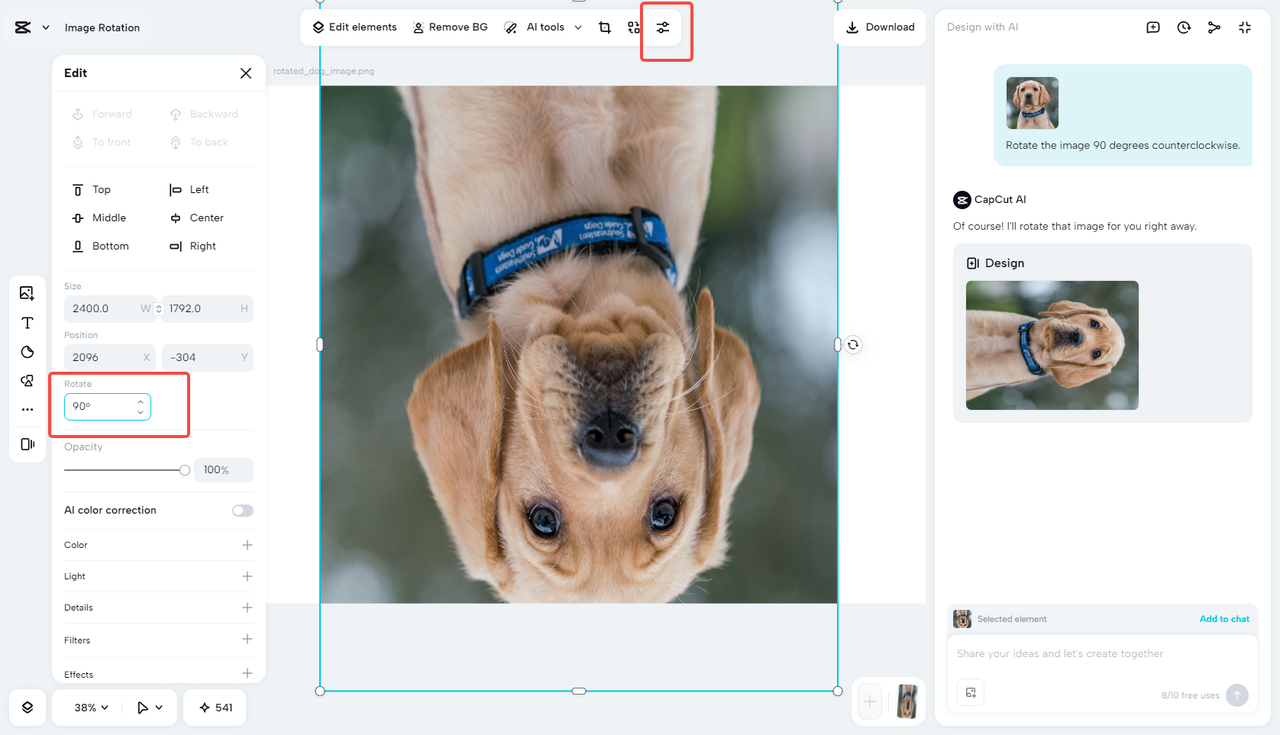Open the Adjust sliders icon in the toolbar
This screenshot has width=1280, height=735.
[663, 28]
